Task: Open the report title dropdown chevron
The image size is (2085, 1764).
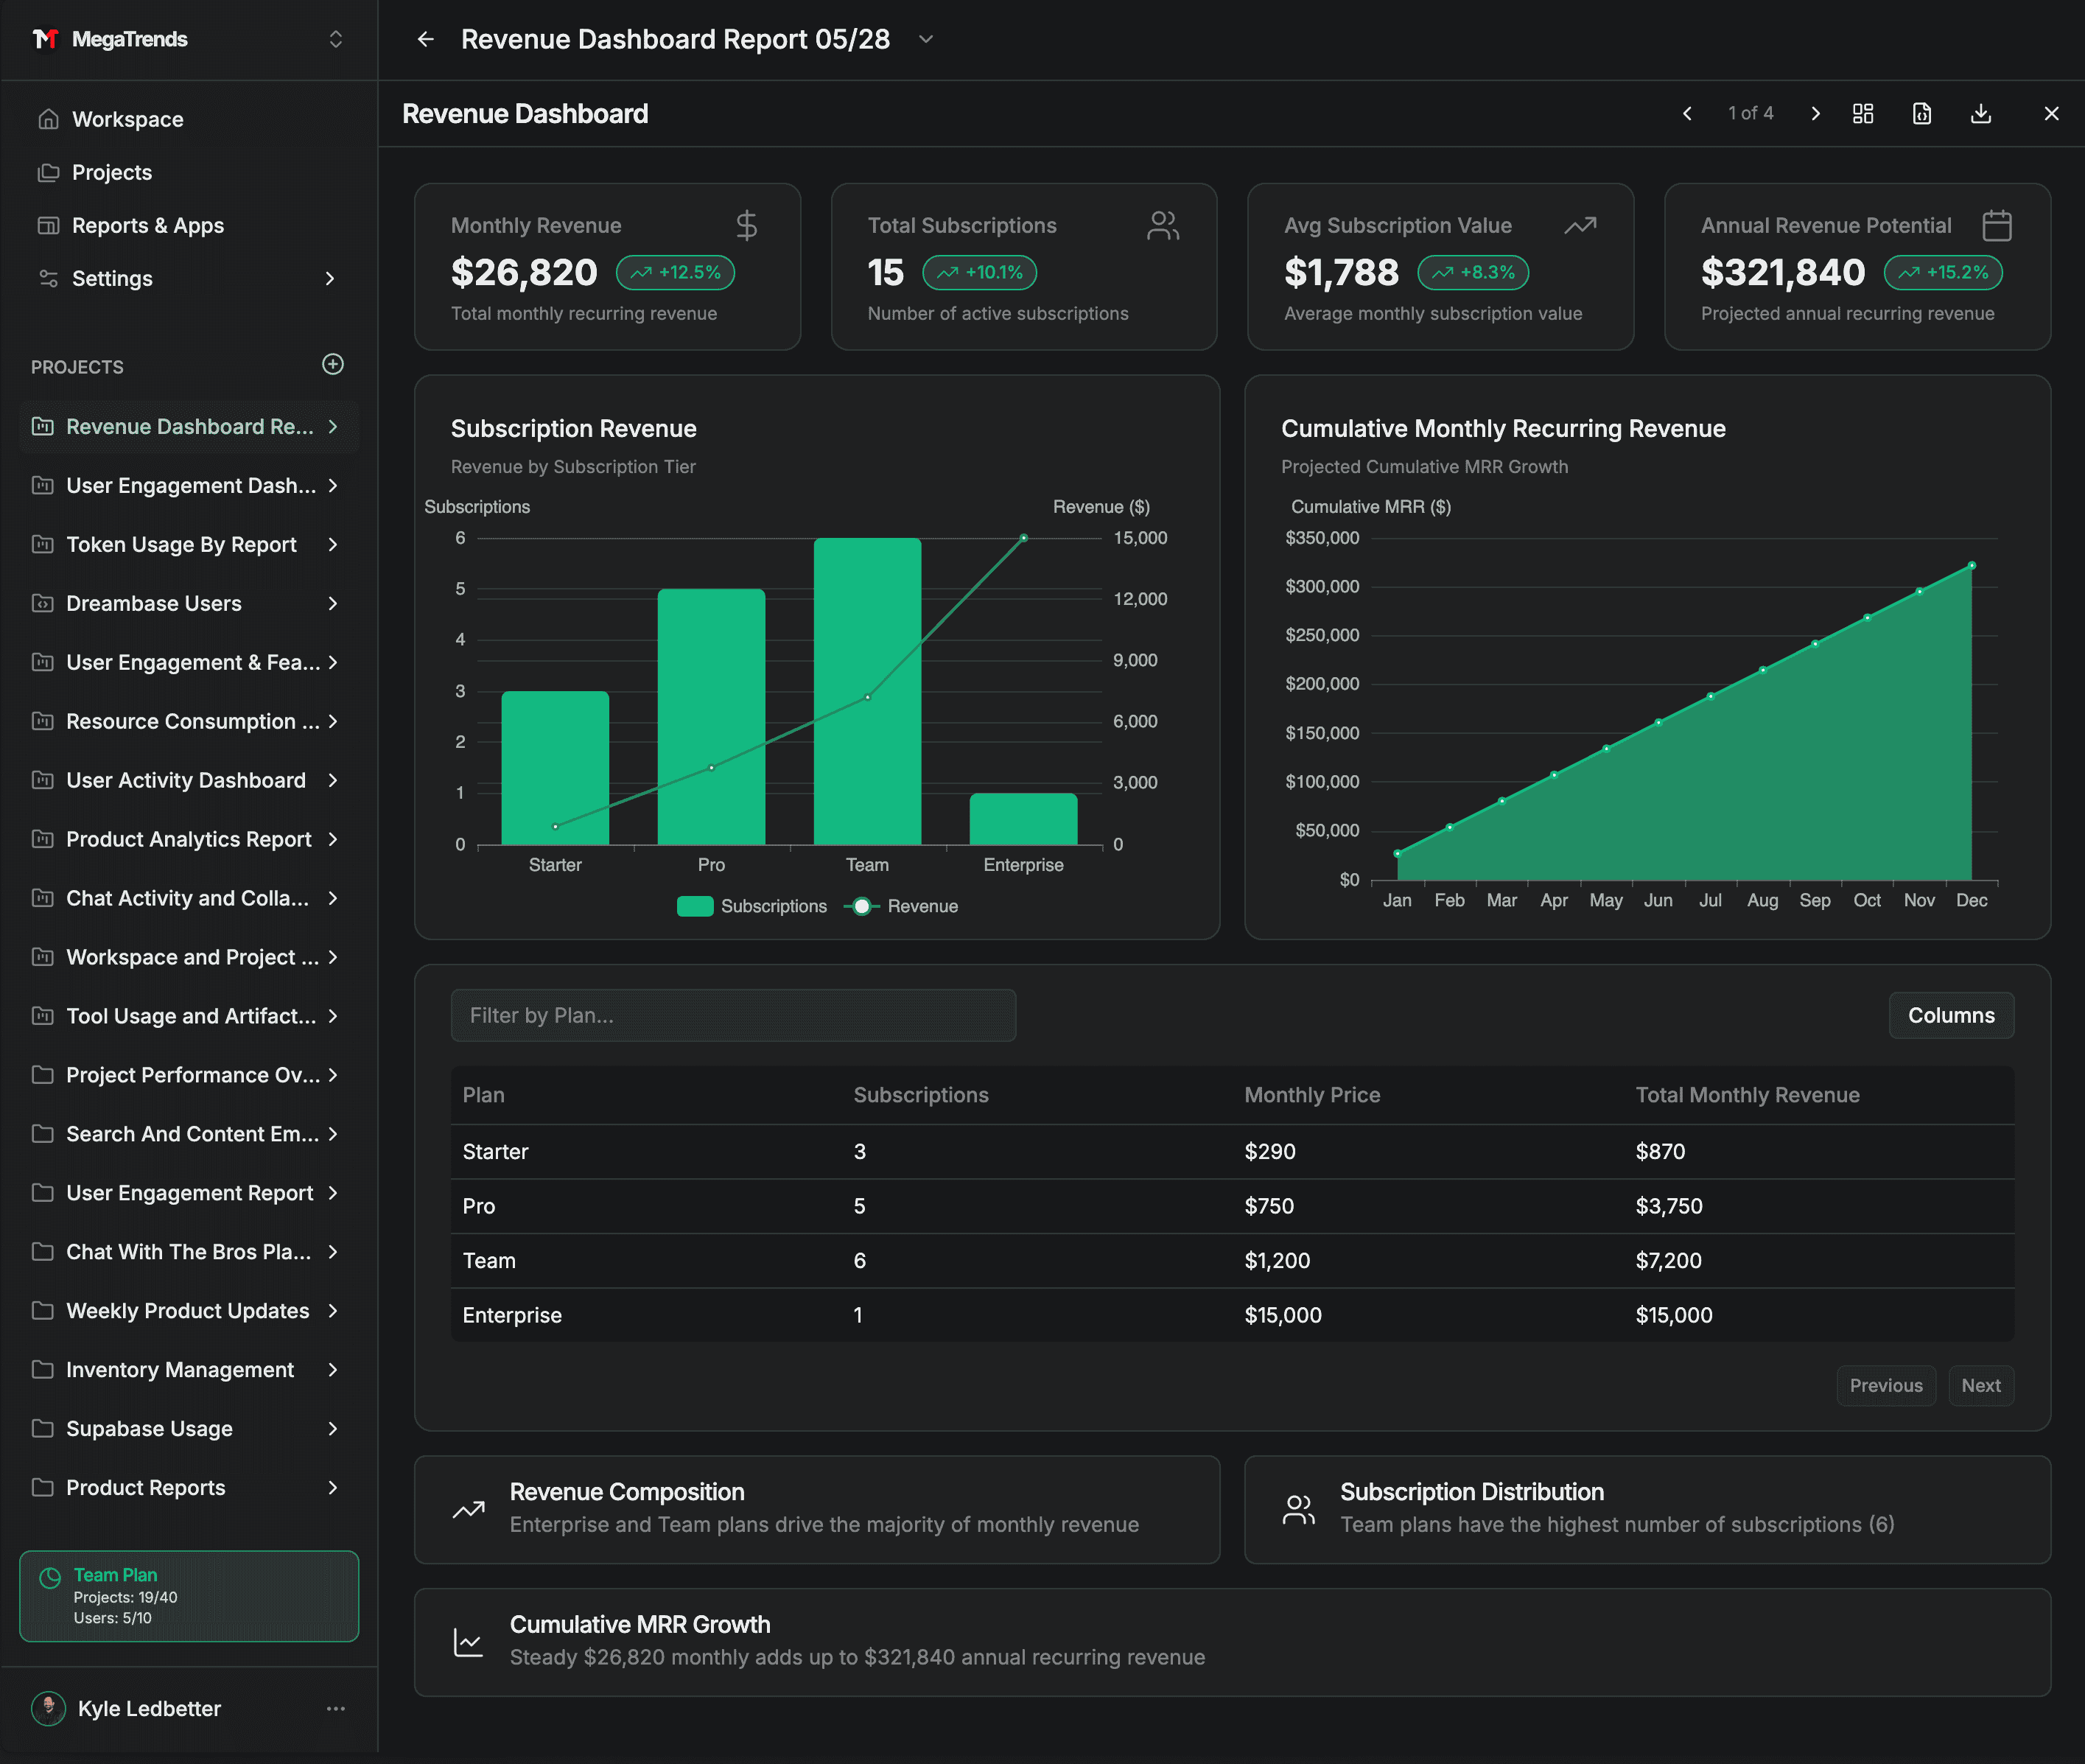Action: click(x=926, y=39)
